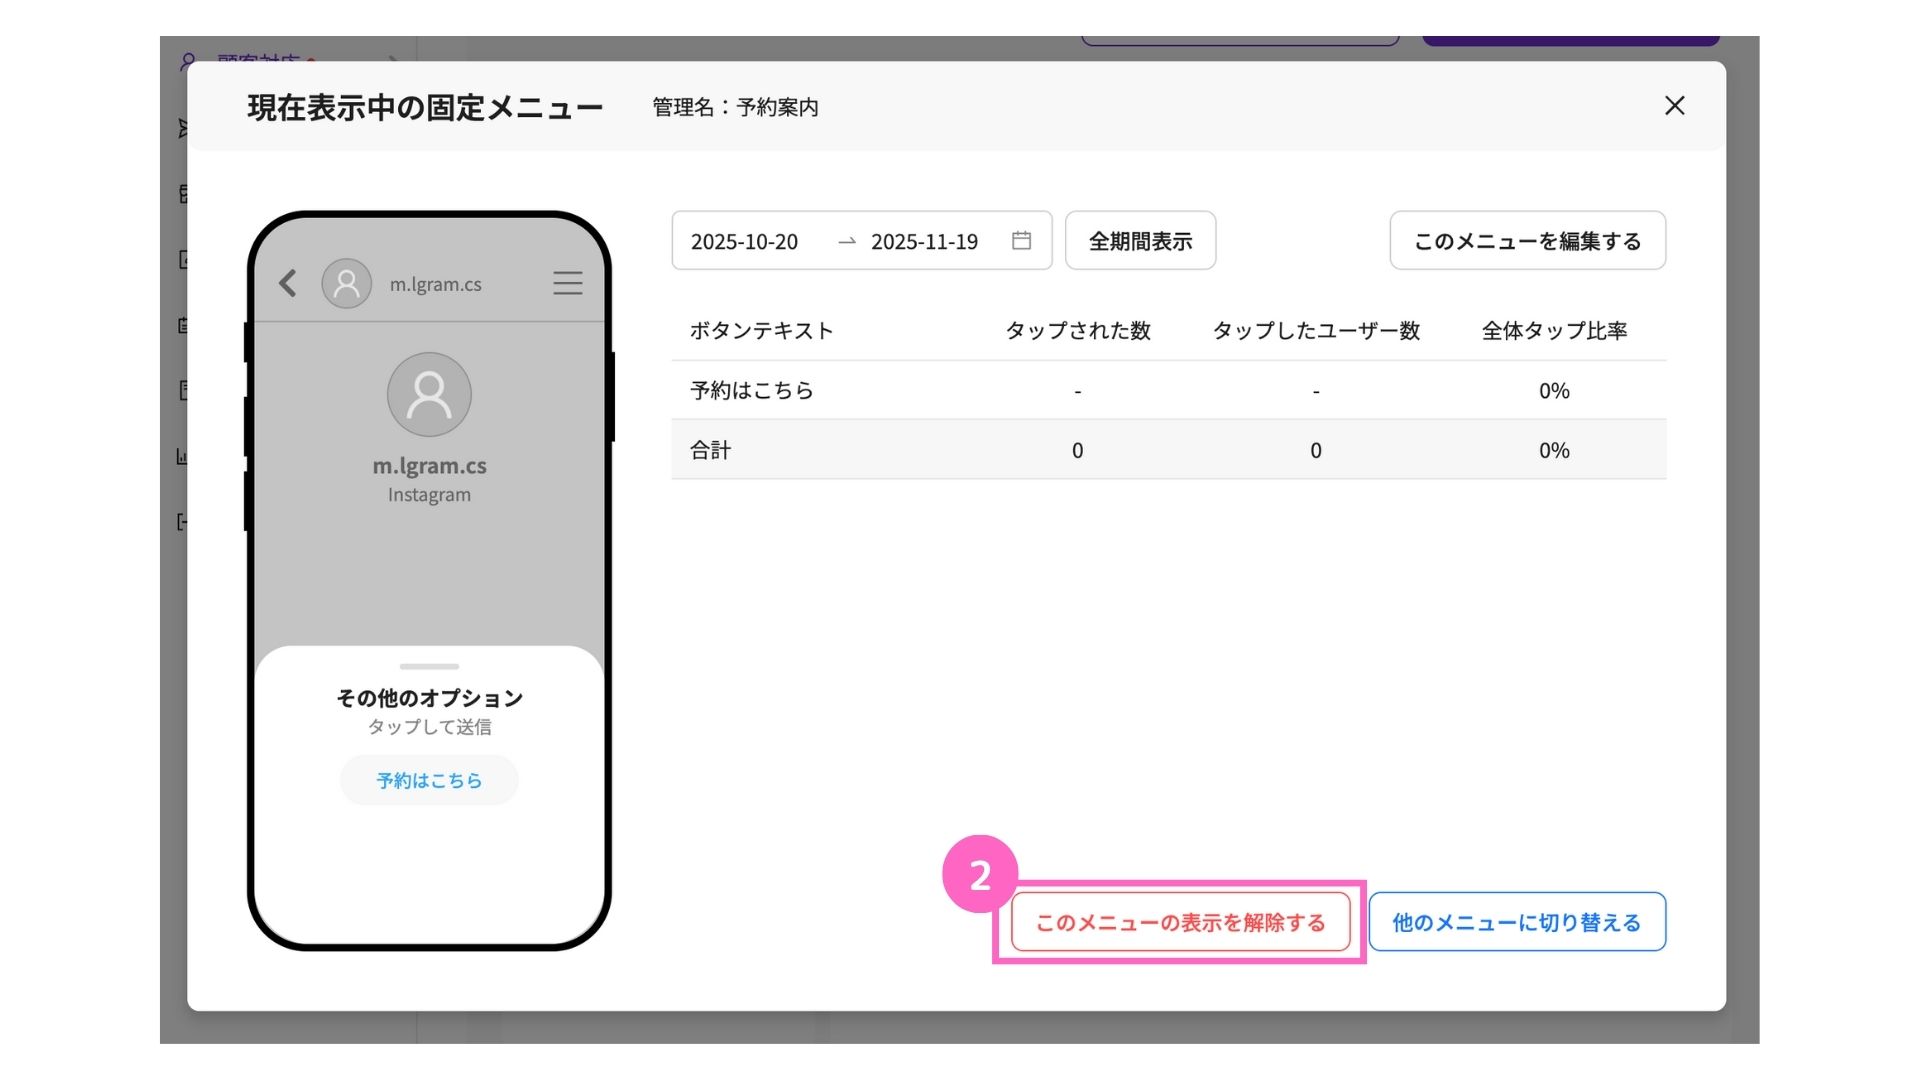Click the large profile avatar in preview

429,395
